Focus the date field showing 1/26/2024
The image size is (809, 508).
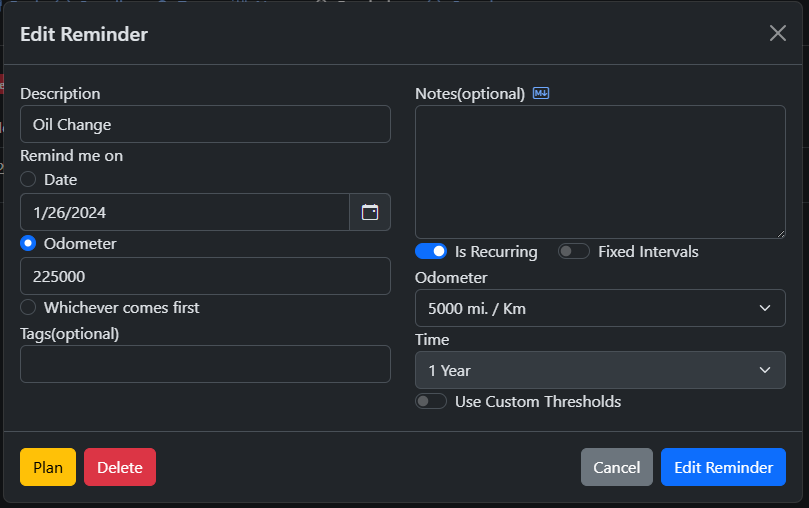coord(185,212)
